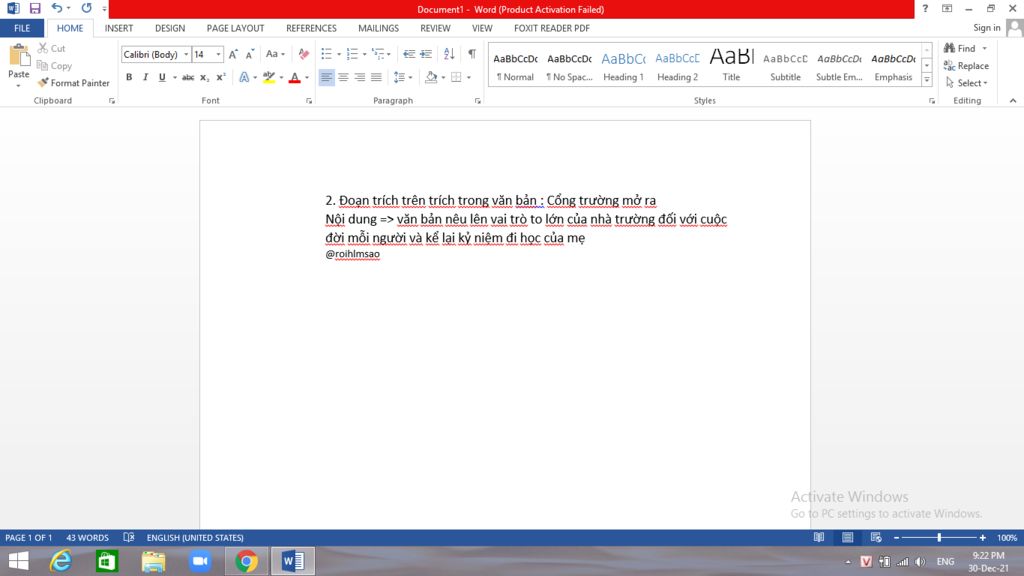Clear all formatting from text

click(x=304, y=54)
